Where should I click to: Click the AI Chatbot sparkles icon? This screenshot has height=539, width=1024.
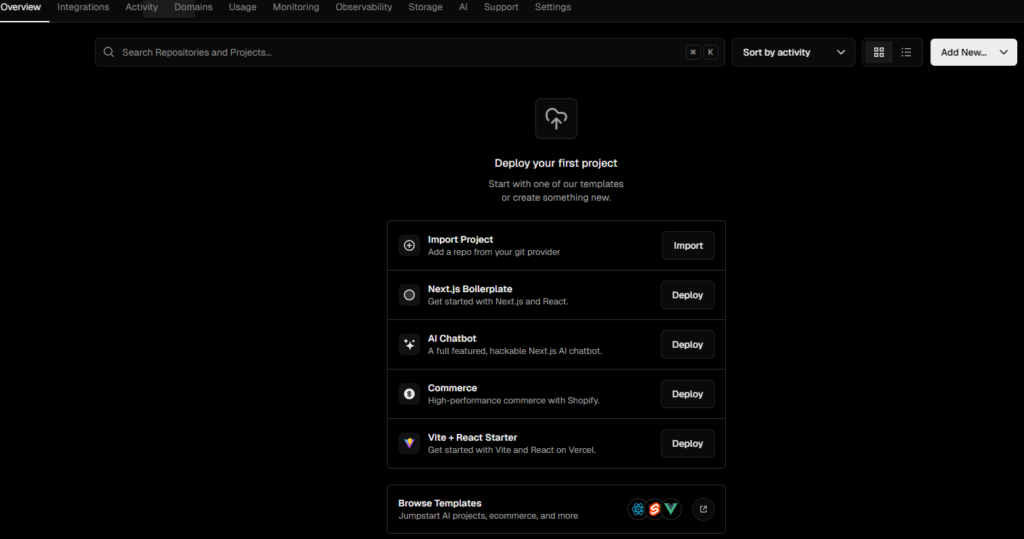409,345
